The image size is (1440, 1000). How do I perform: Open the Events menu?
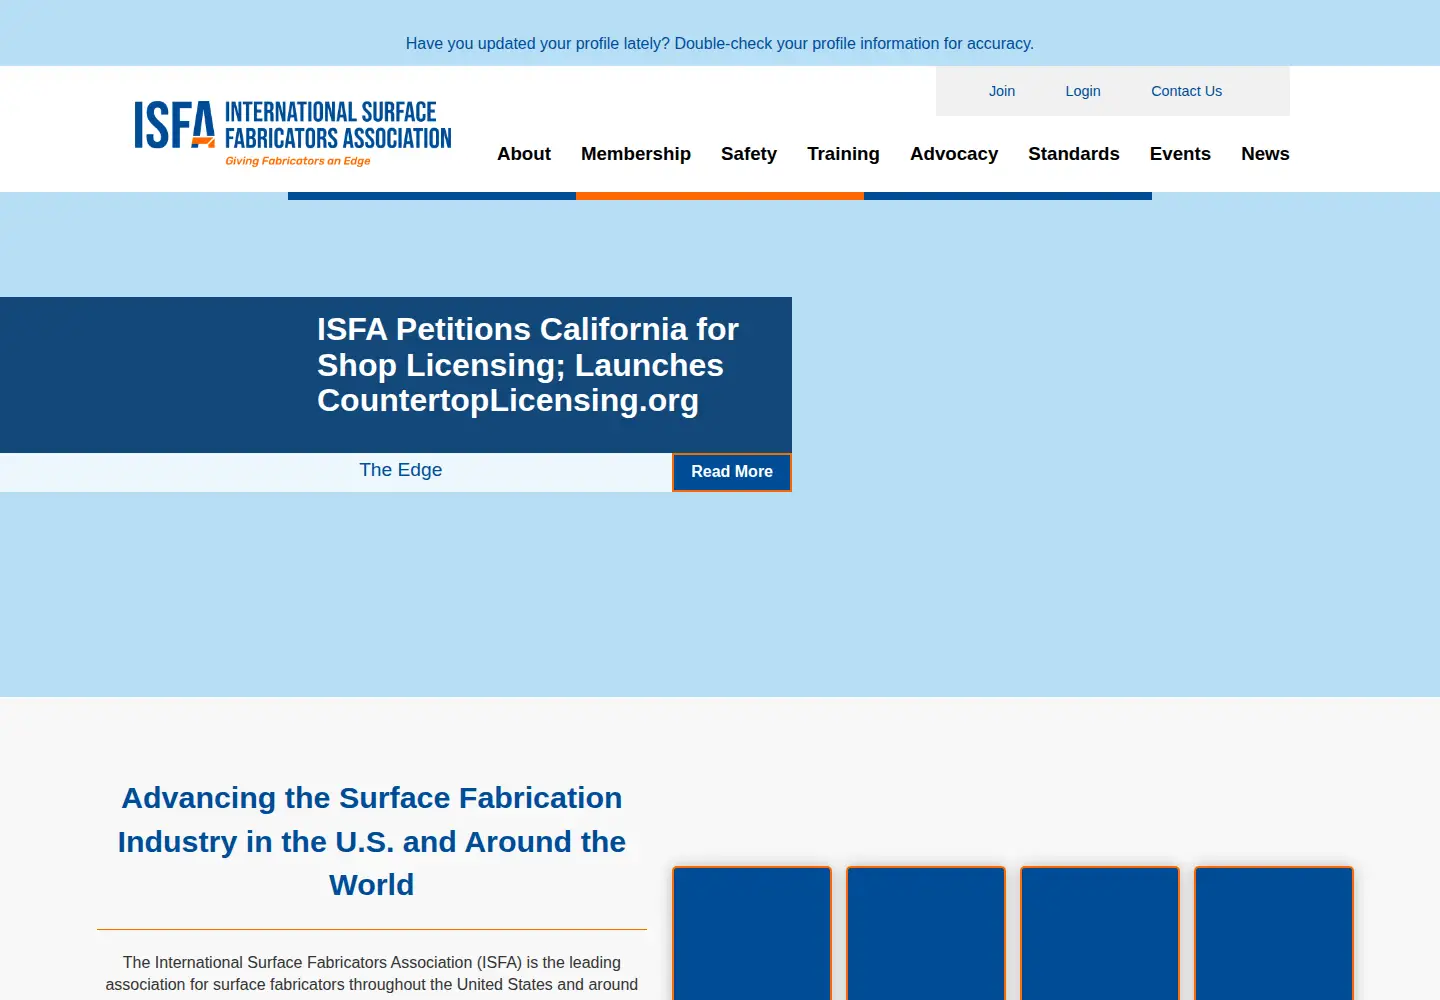pyautogui.click(x=1180, y=154)
